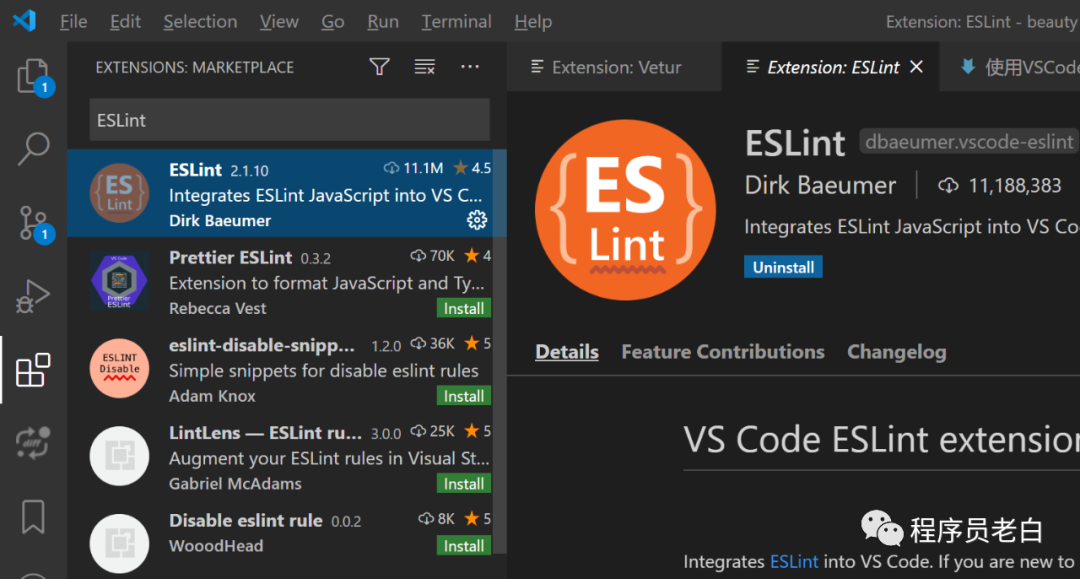Click the ESLint download count cloud icon

coord(948,185)
